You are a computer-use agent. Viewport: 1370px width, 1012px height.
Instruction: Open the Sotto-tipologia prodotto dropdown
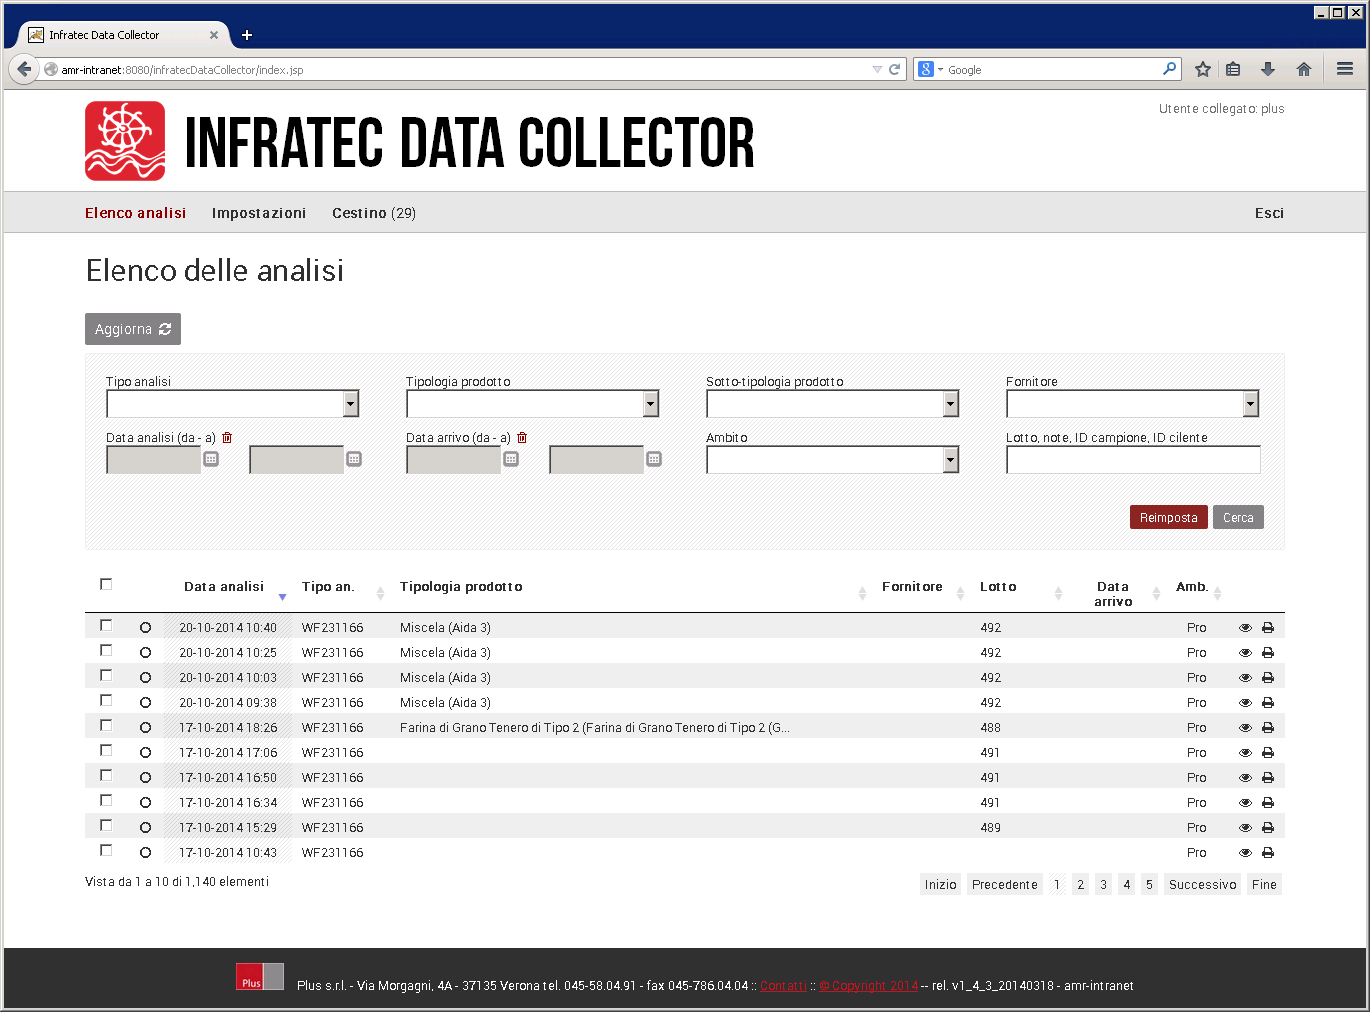point(832,403)
